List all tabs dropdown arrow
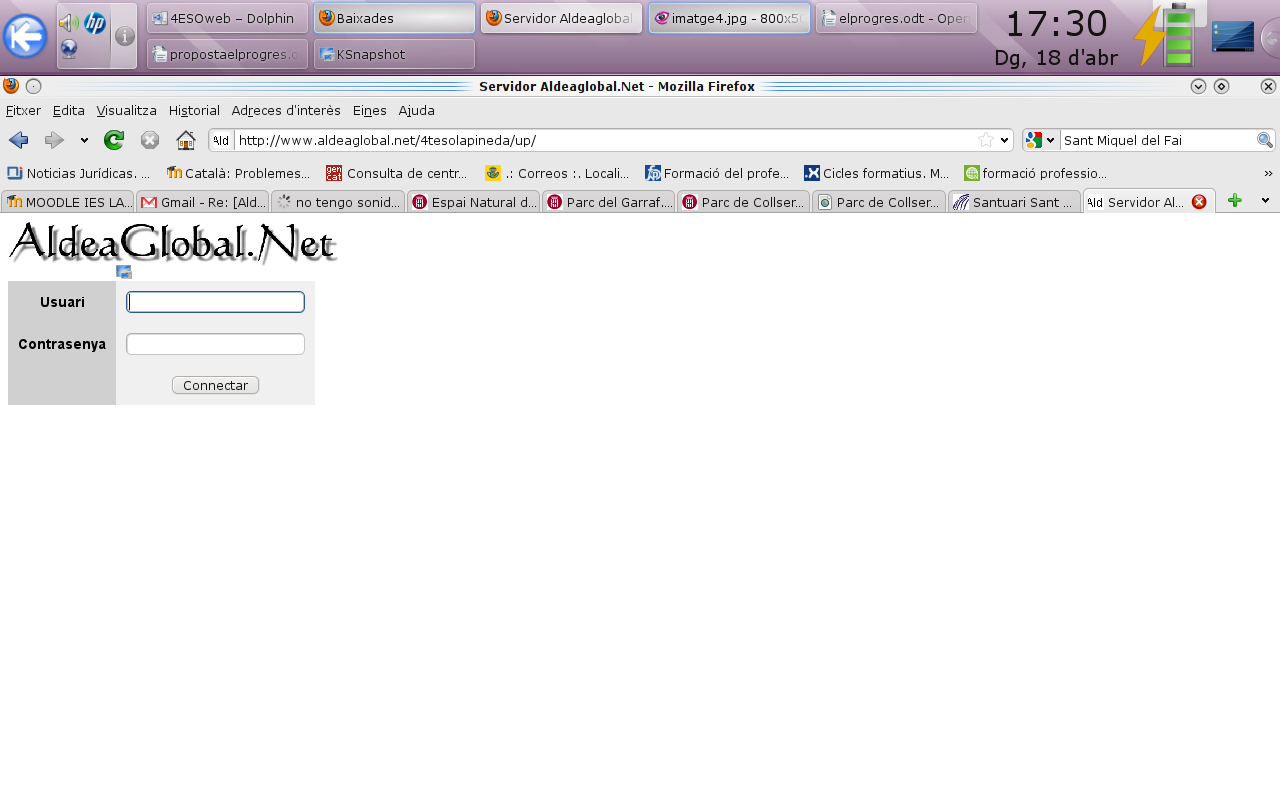1280x800 pixels. coord(1265,201)
